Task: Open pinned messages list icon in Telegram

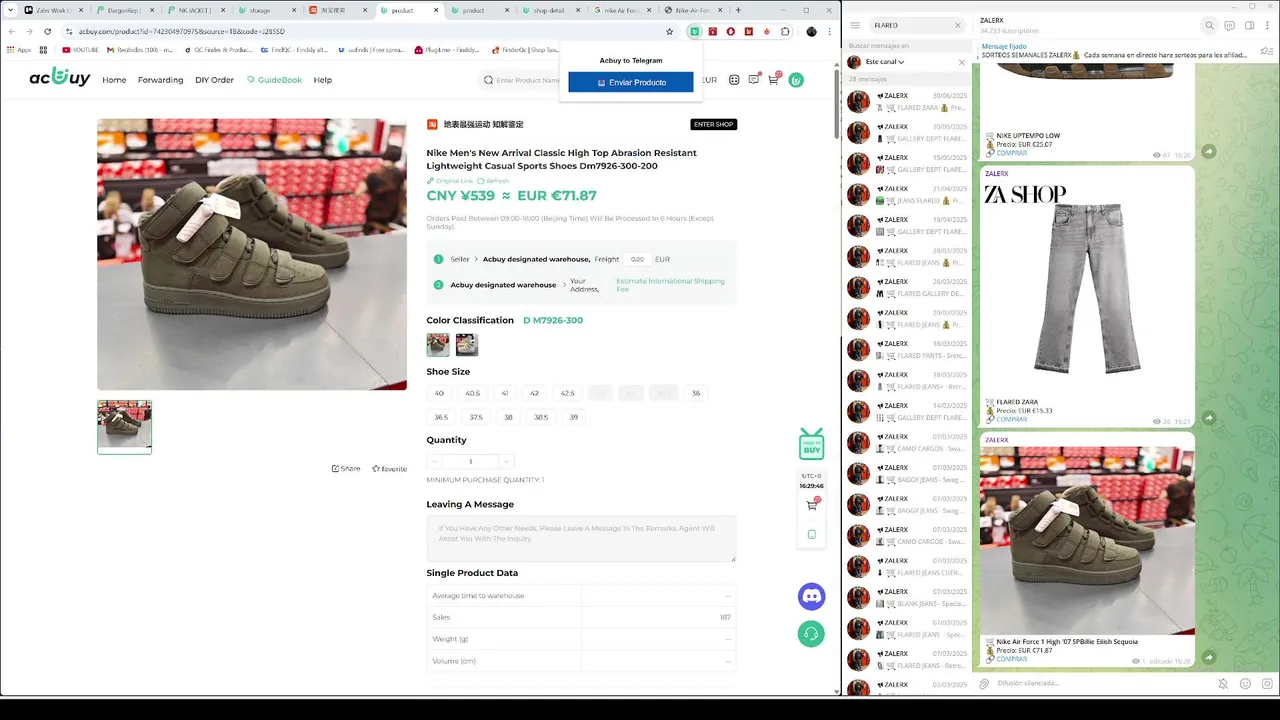Action: (x=1267, y=50)
